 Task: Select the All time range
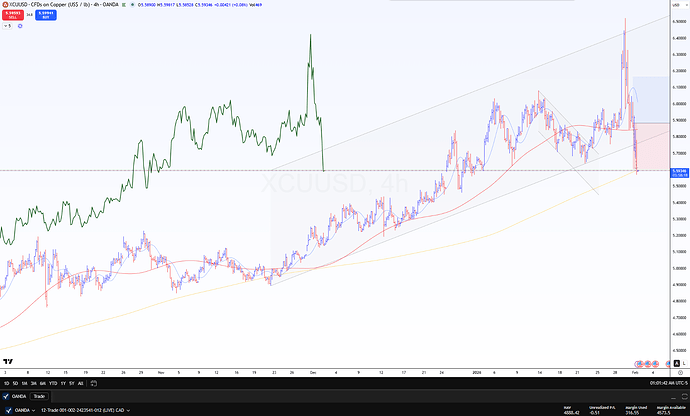coord(81,383)
